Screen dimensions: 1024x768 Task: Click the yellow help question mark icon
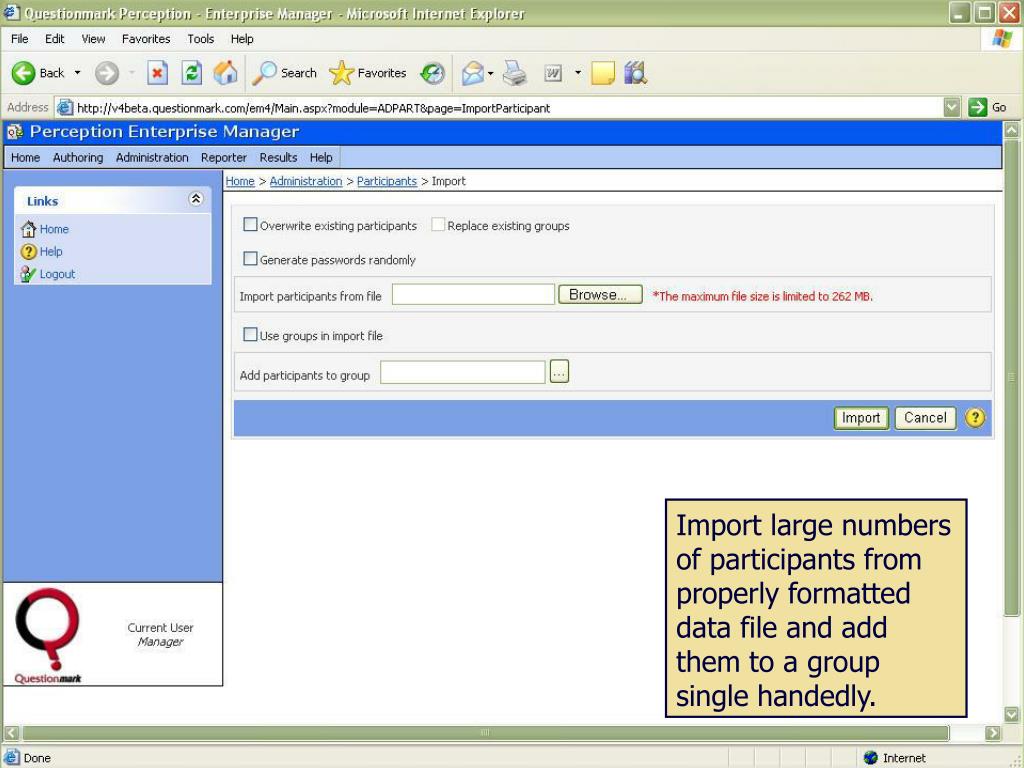[974, 417]
